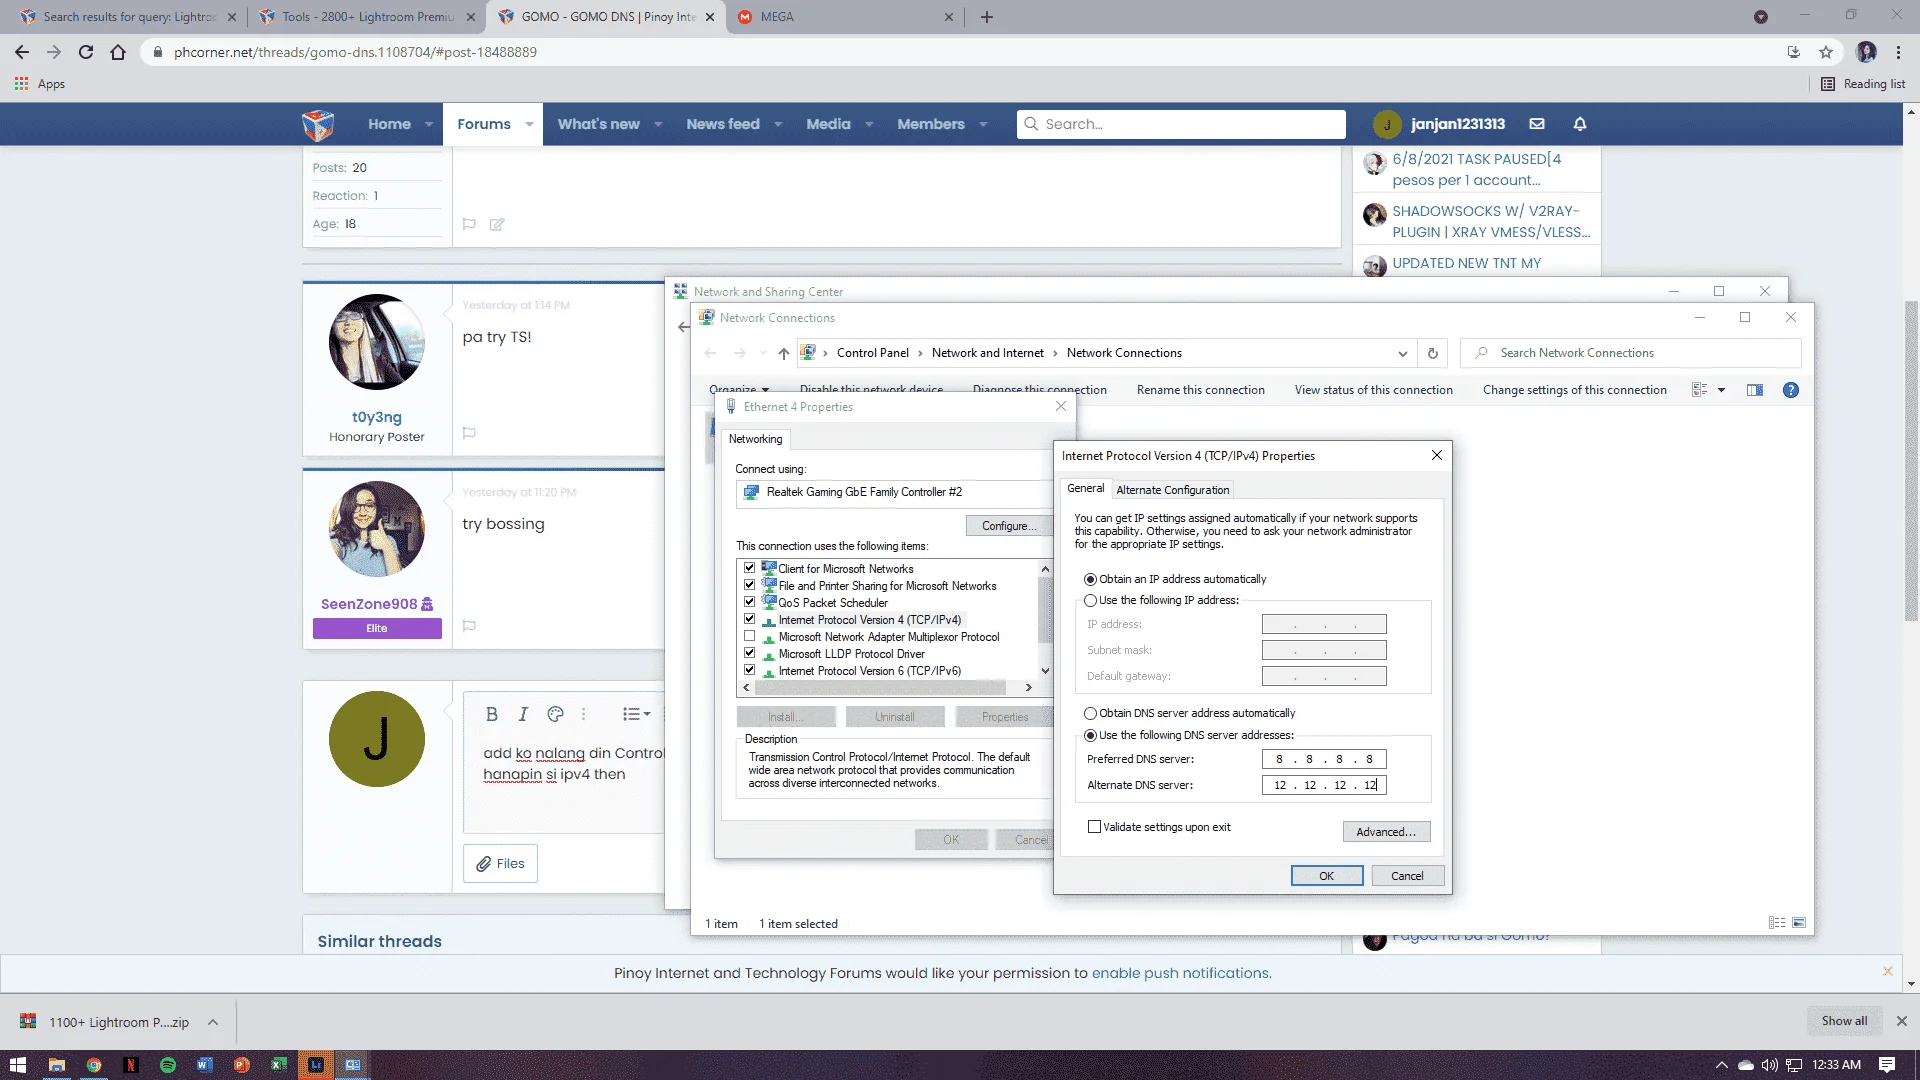
Task: Expand the Members dropdown arrow
Action: click(983, 124)
